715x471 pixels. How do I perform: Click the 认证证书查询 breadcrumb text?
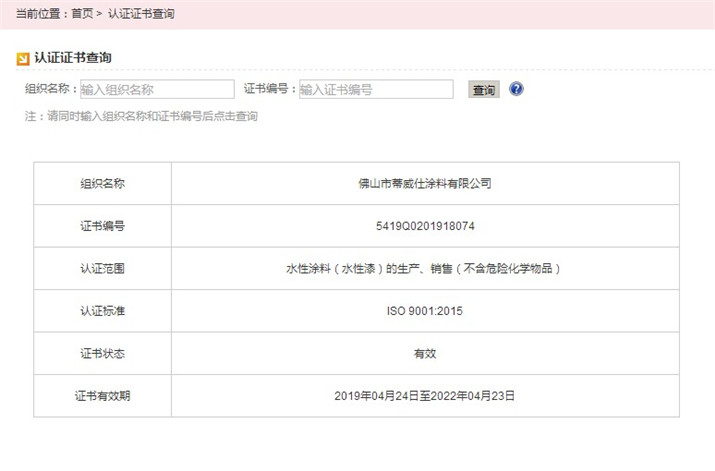141,14
